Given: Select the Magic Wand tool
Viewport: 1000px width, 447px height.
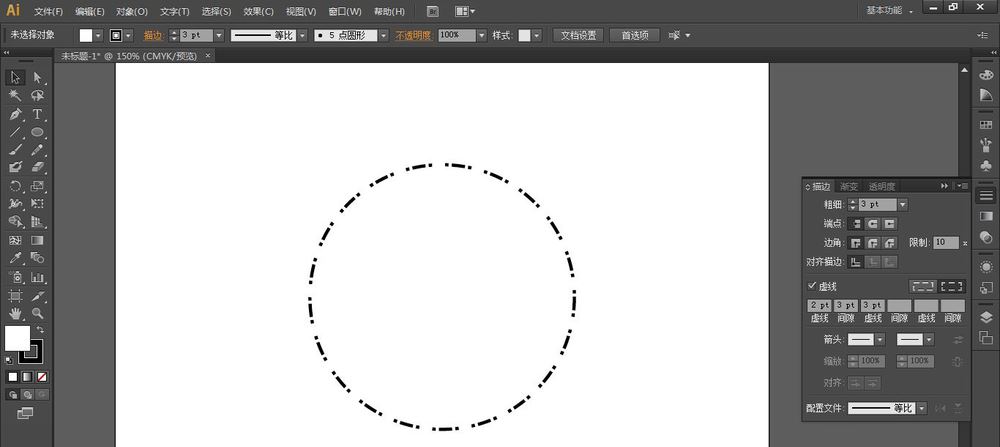Looking at the screenshot, I should (15, 96).
